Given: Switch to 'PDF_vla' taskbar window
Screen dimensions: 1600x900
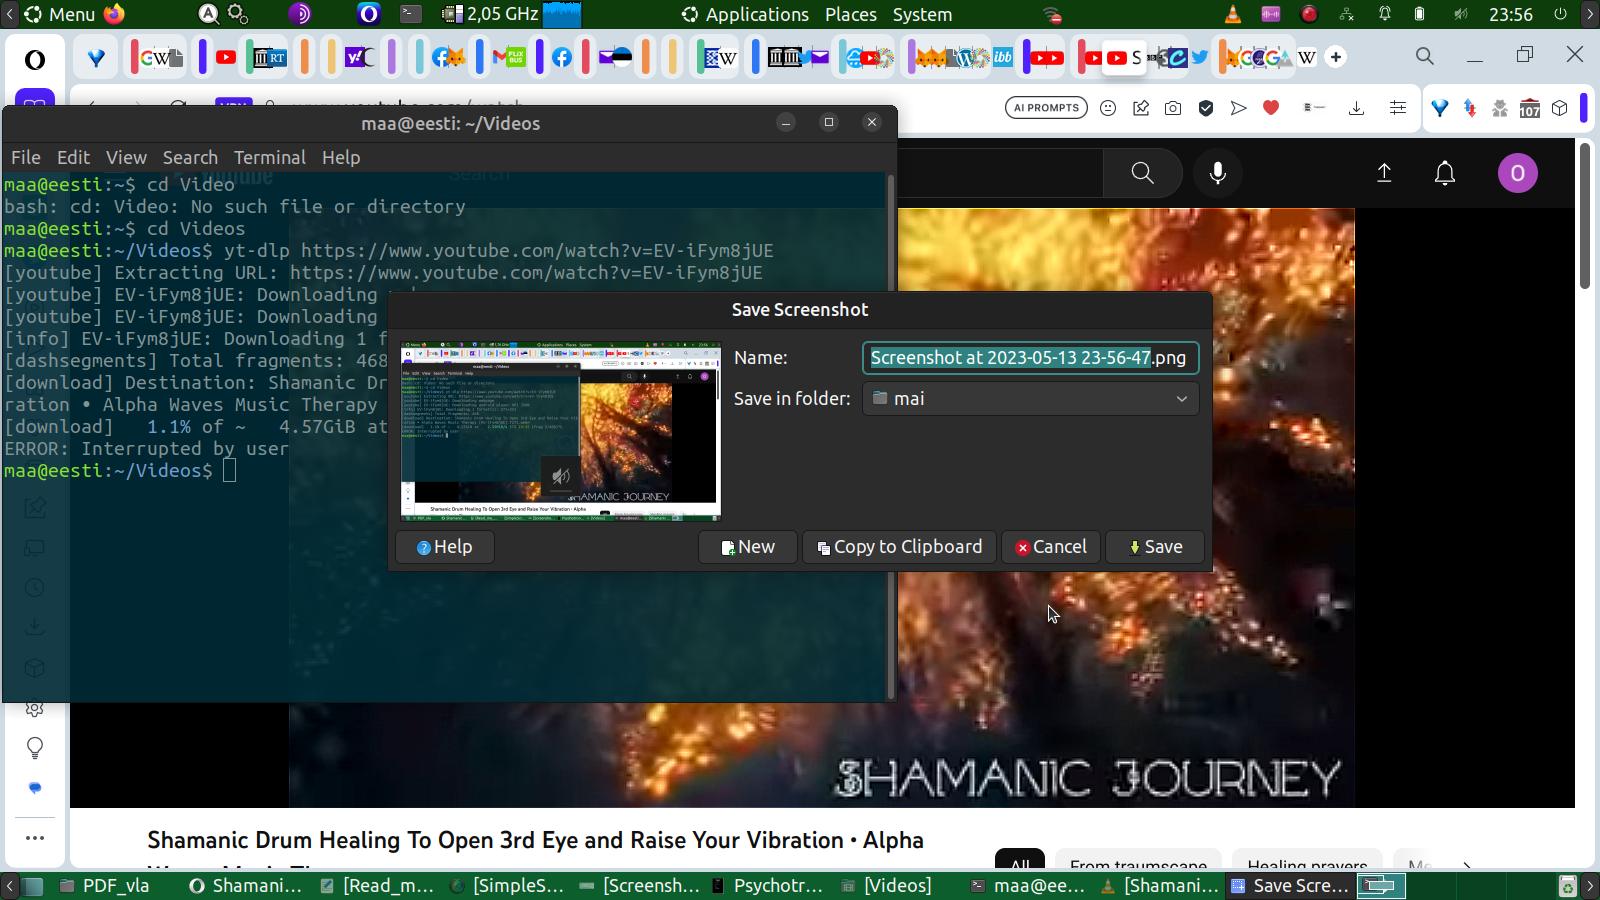Looking at the screenshot, I should click(x=104, y=886).
